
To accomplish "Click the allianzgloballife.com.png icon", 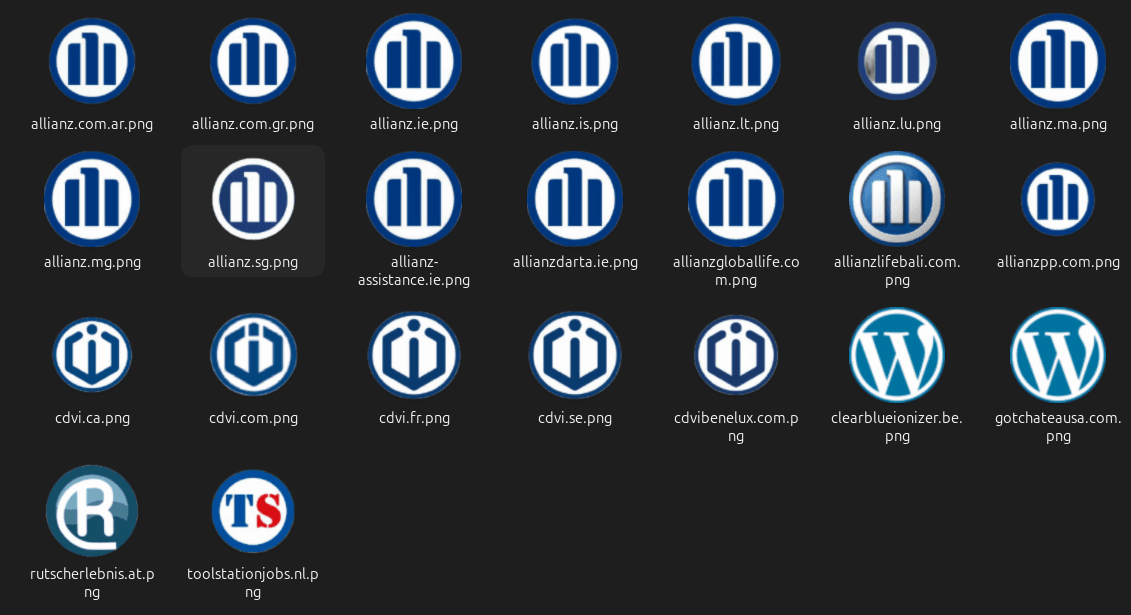I will [736, 199].
